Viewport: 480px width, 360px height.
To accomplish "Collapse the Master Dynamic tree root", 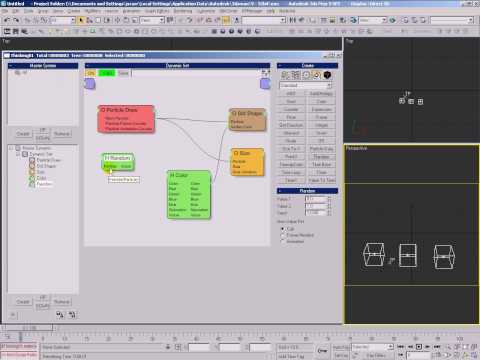I will [x=11, y=148].
